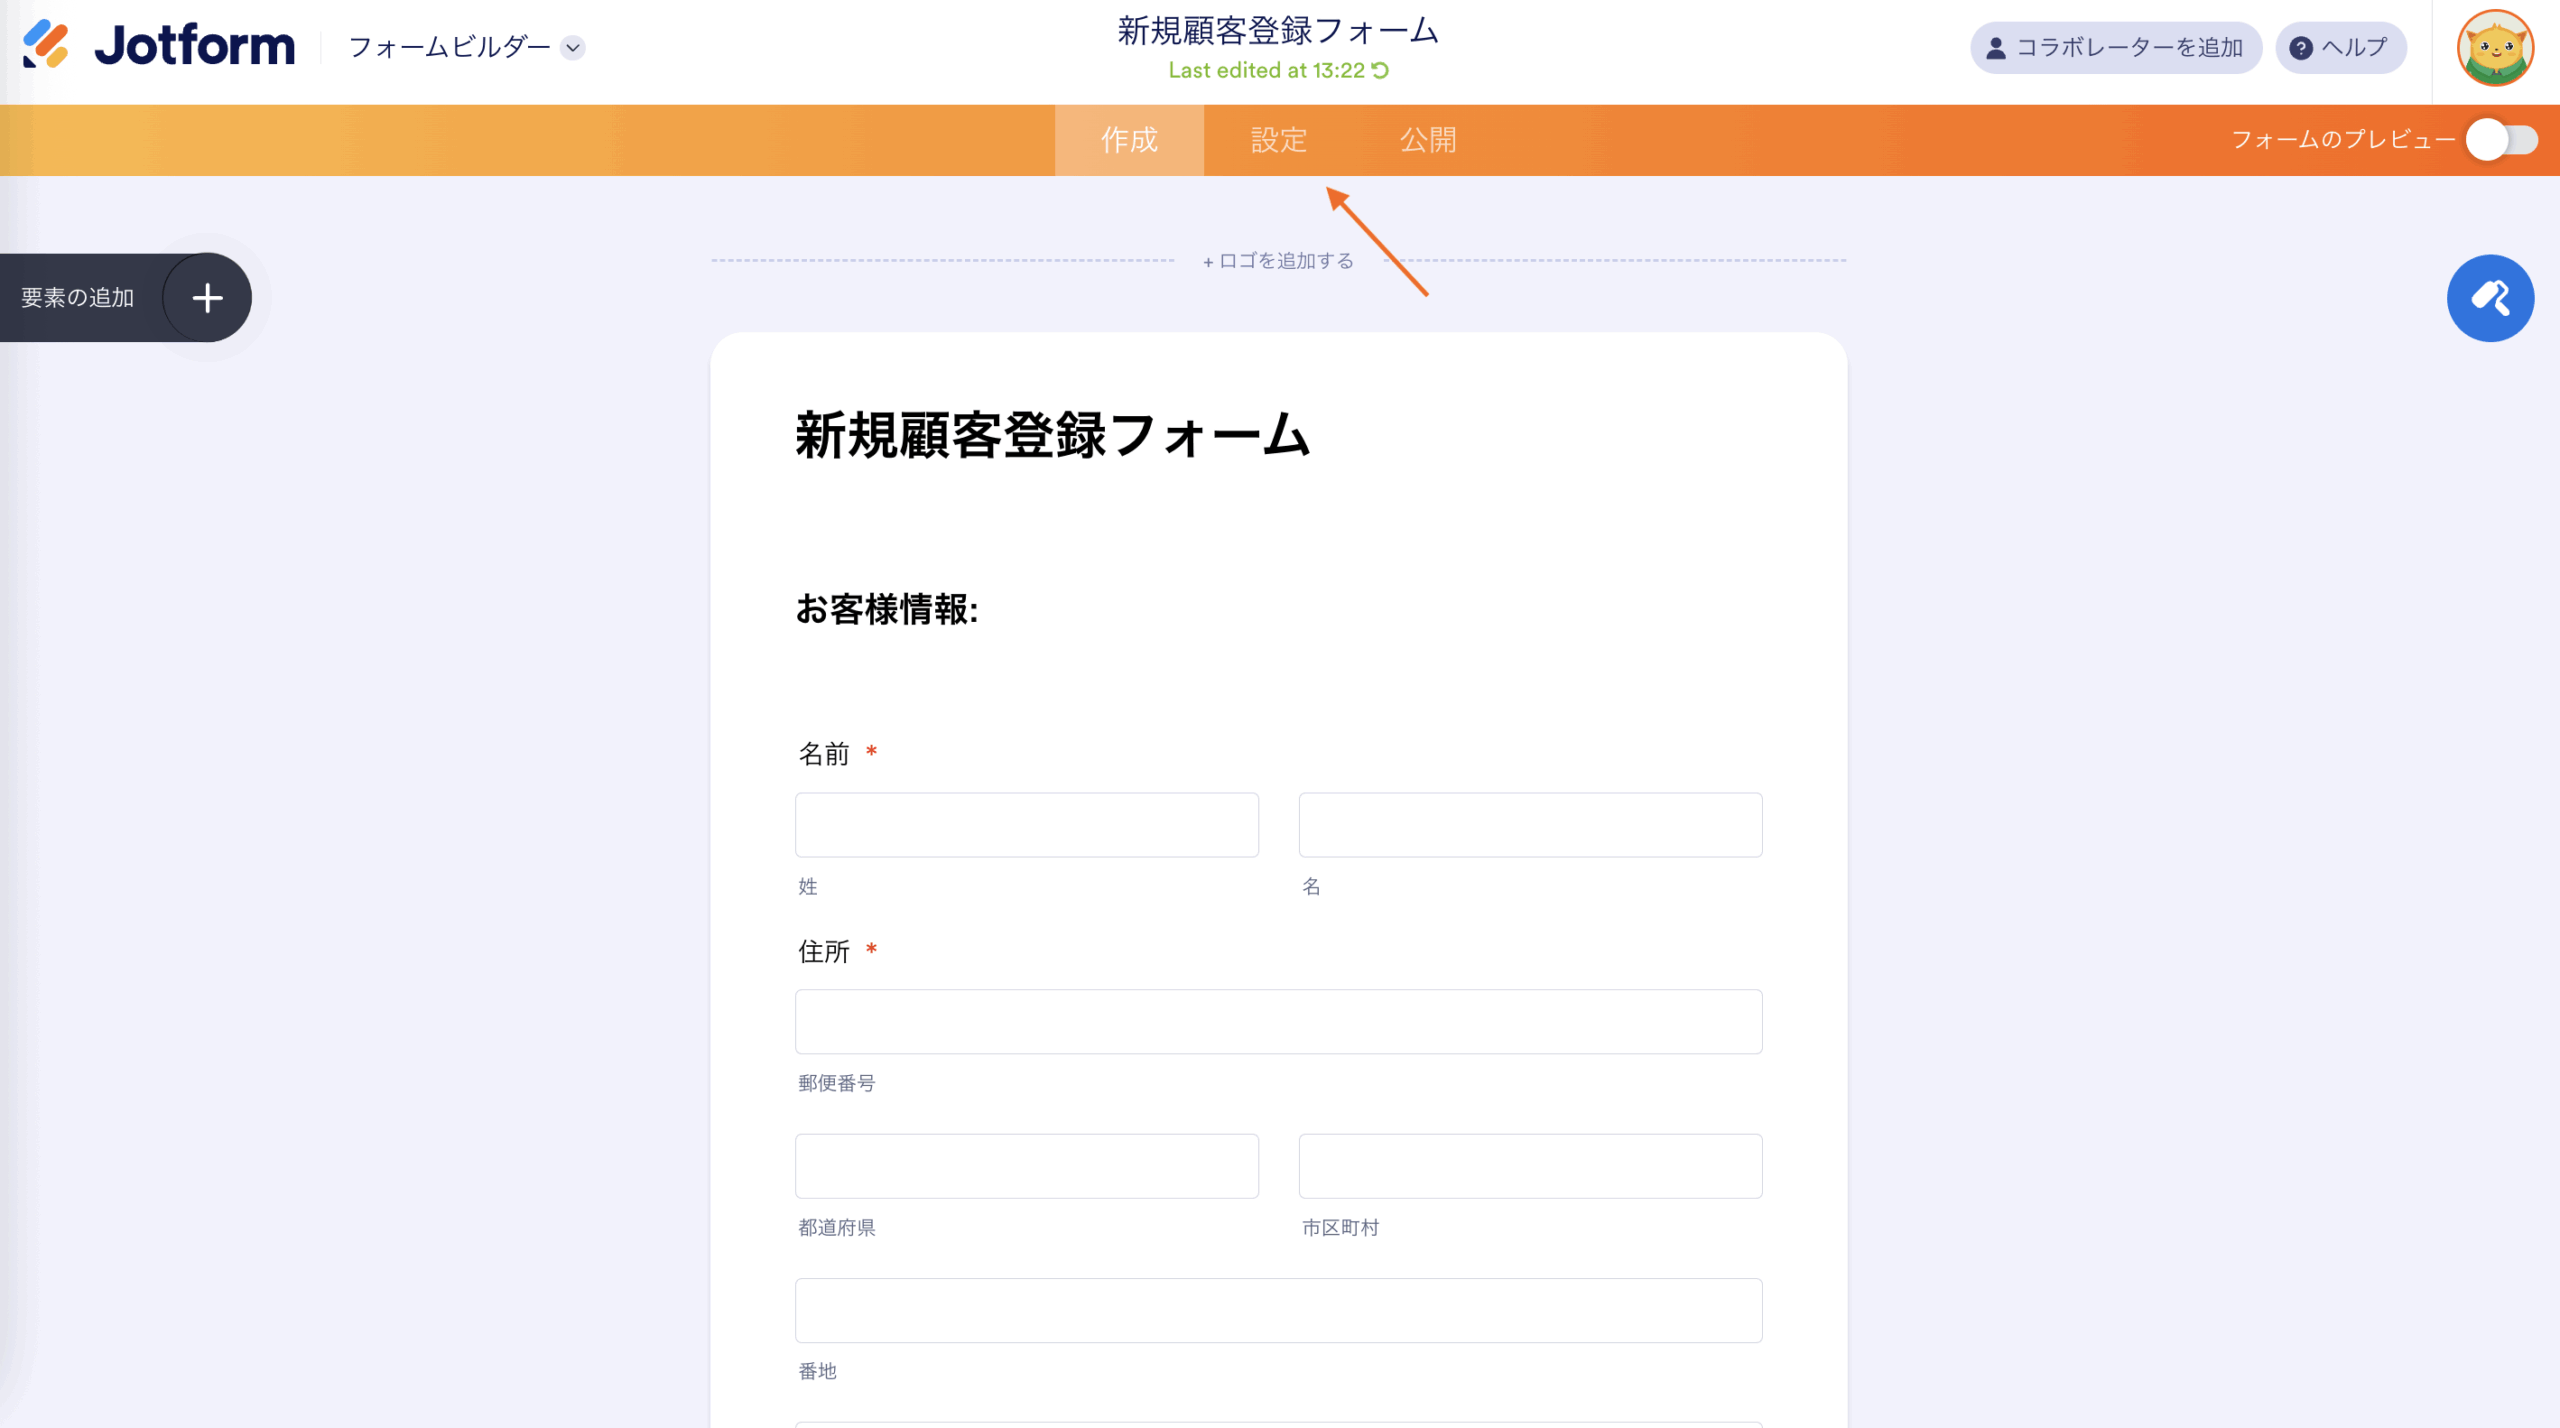Click the 要素の追加 label
The image size is (2560, 1428).
coord(77,297)
